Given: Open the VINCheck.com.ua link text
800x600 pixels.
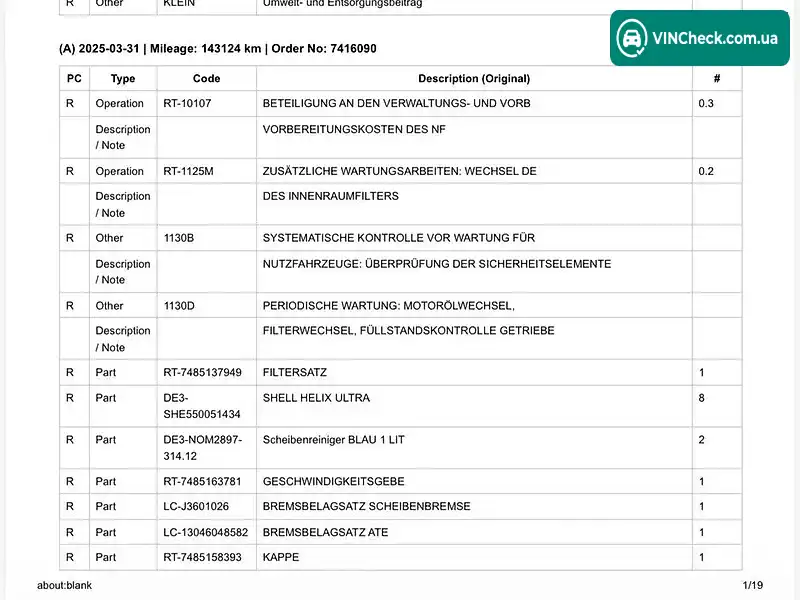Looking at the screenshot, I should click(x=715, y=38).
